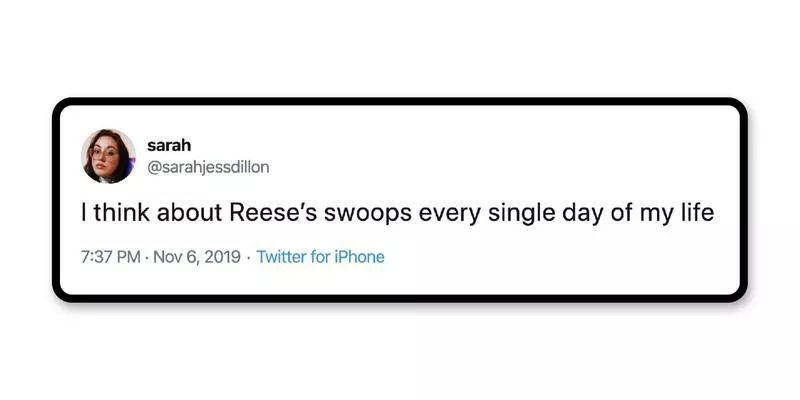Image resolution: width=800 pixels, height=400 pixels.
Task: Open the "Twitter for iPhone" source link
Action: (320, 257)
